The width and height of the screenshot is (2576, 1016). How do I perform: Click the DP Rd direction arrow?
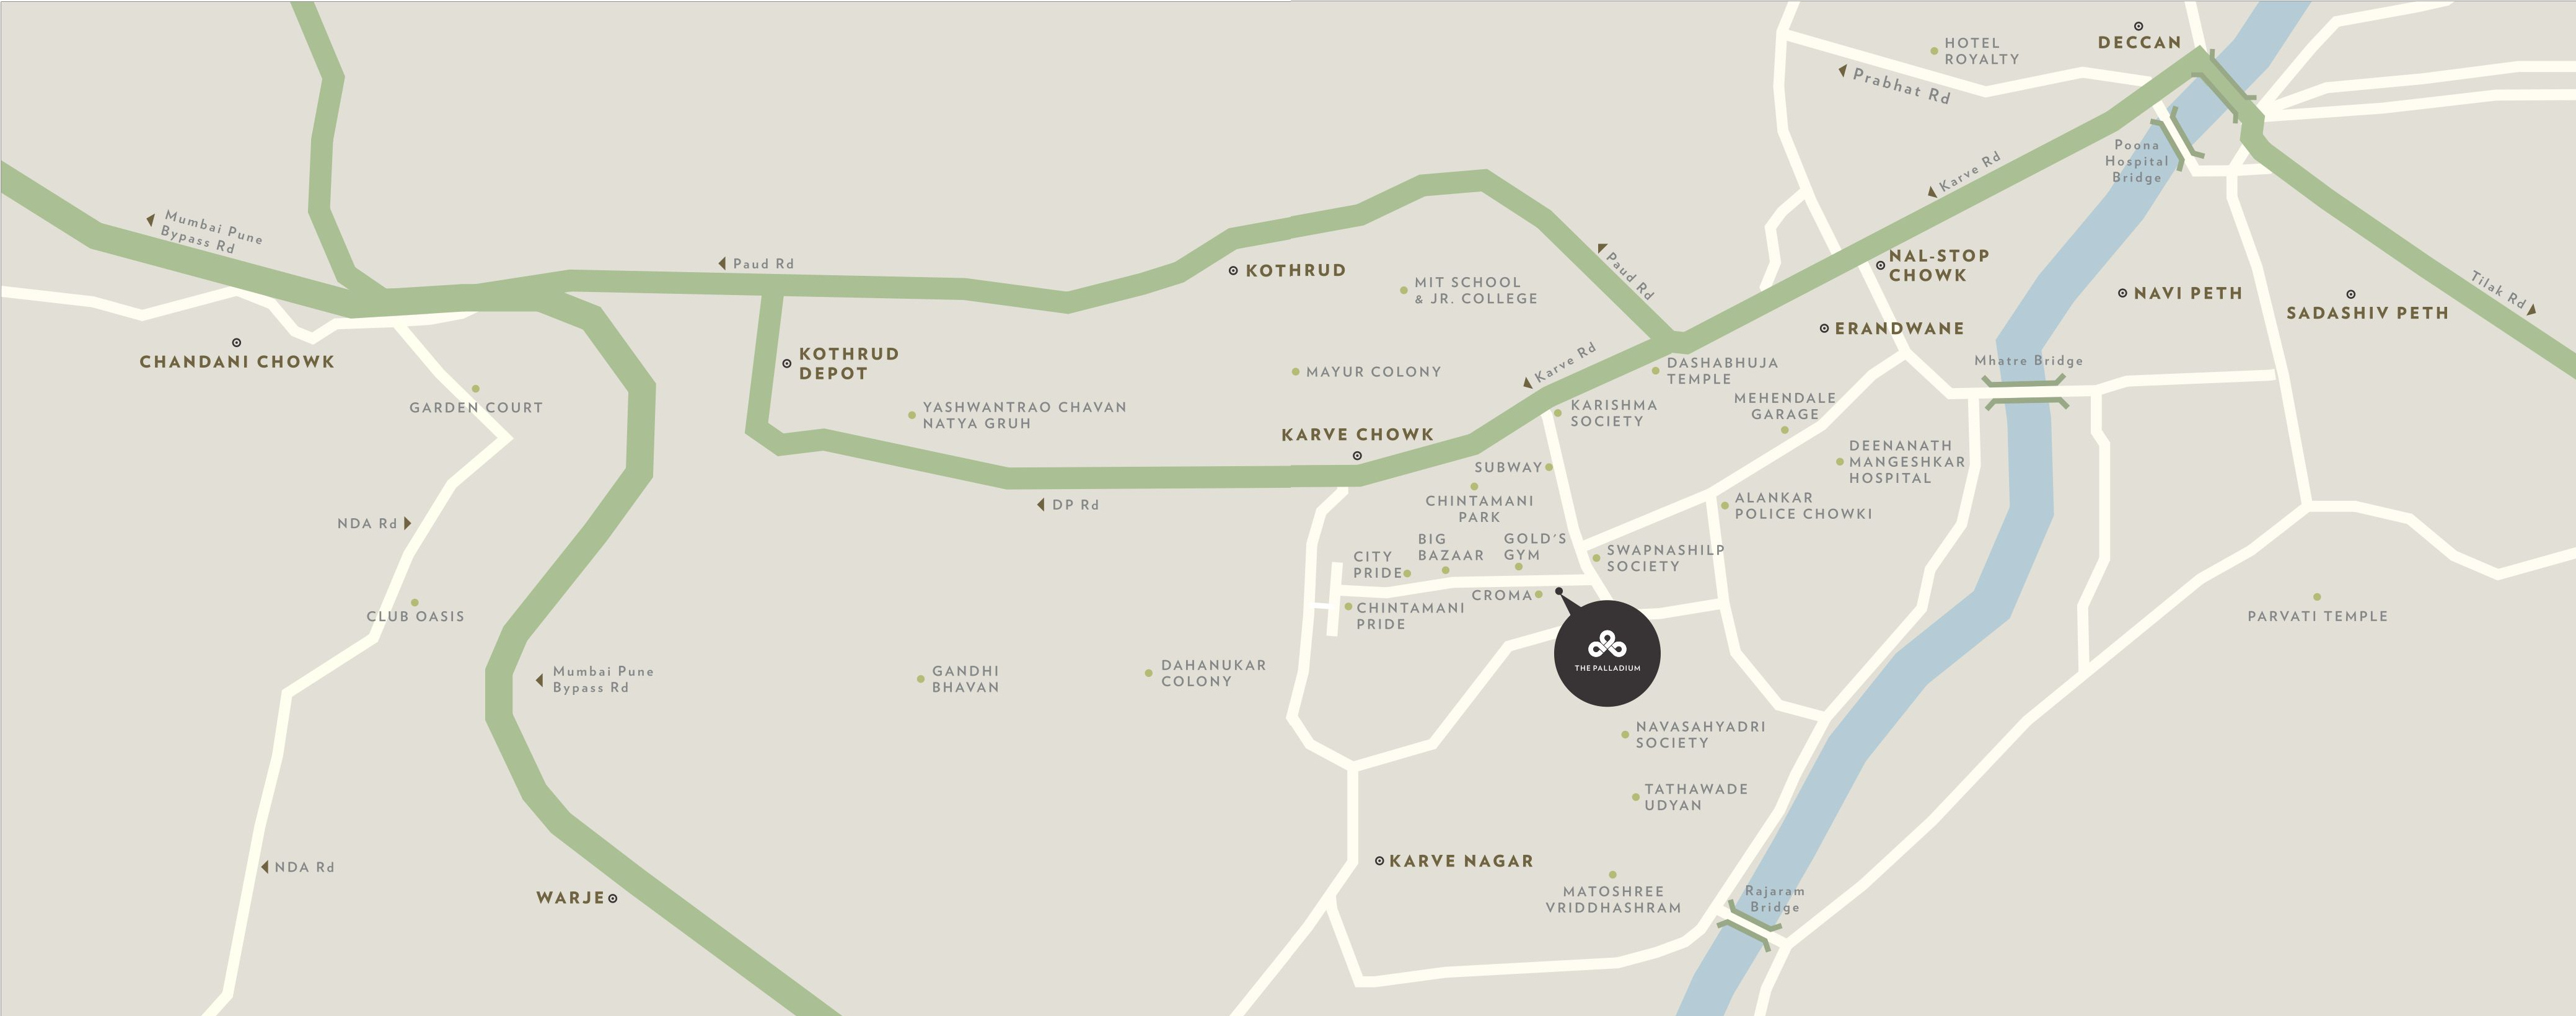click(1041, 505)
